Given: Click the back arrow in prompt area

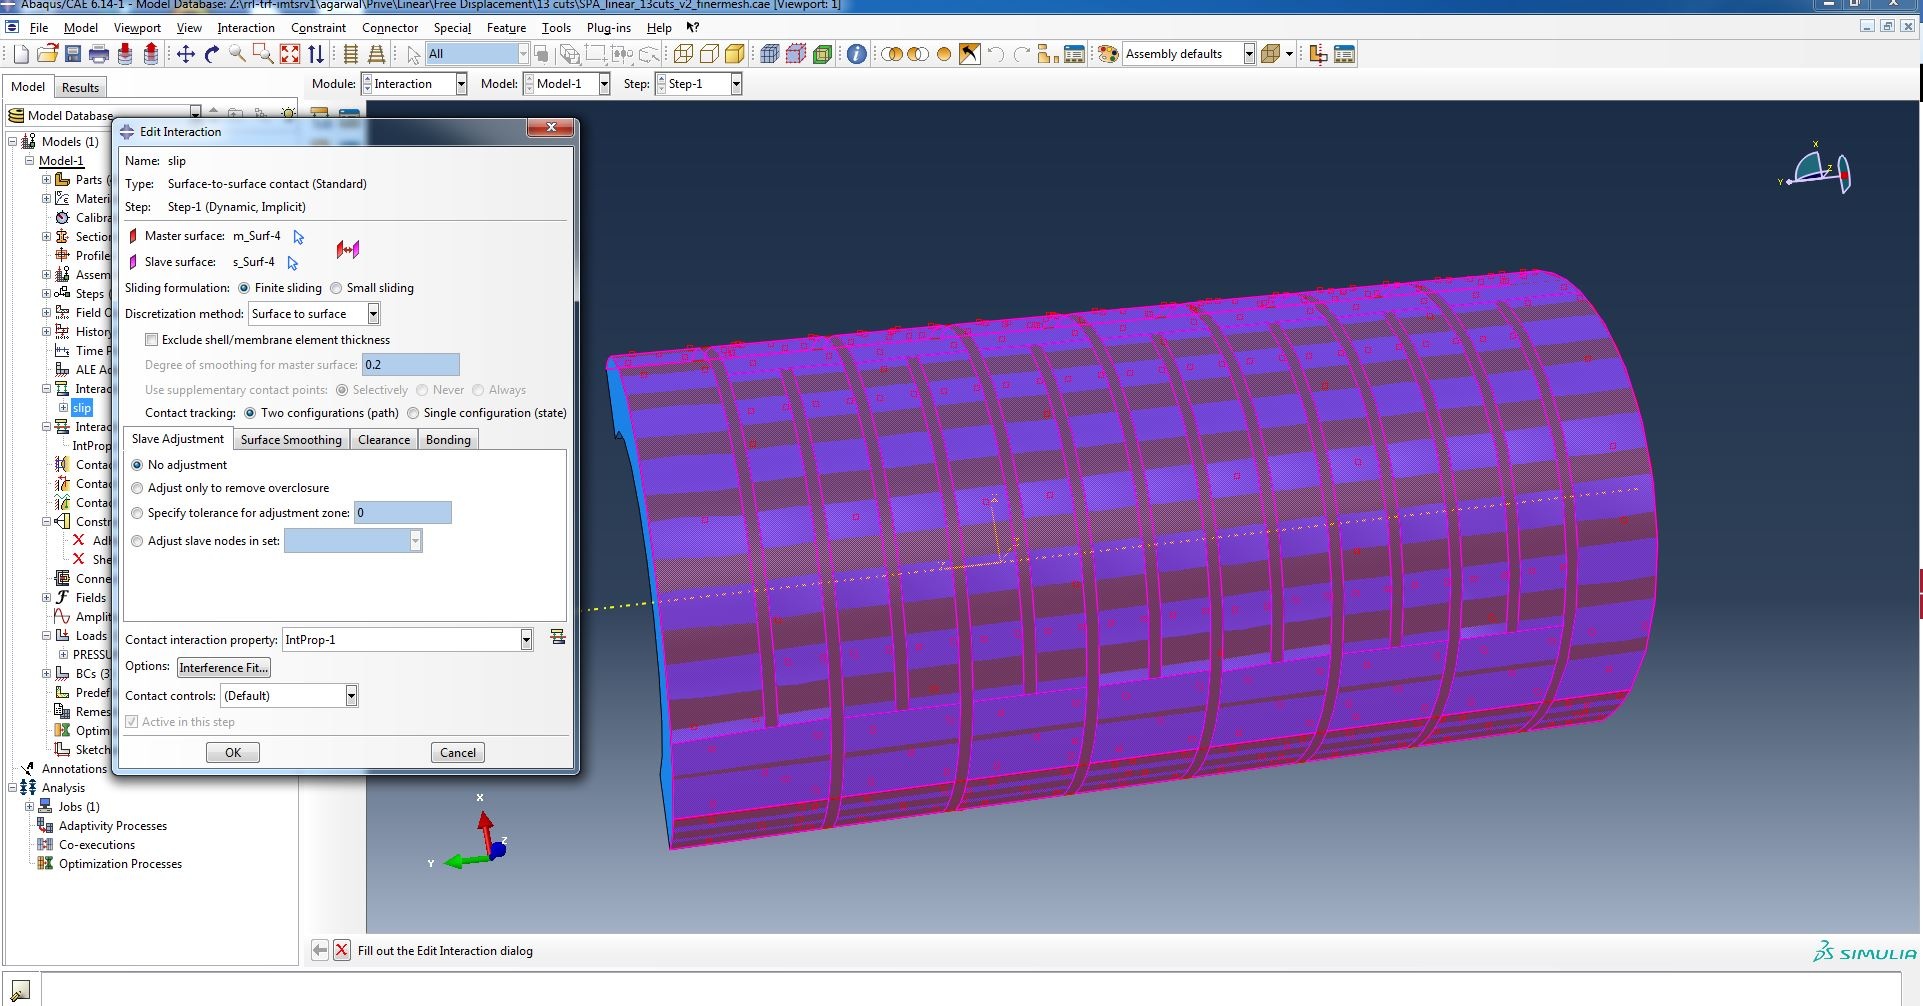Looking at the screenshot, I should point(319,950).
